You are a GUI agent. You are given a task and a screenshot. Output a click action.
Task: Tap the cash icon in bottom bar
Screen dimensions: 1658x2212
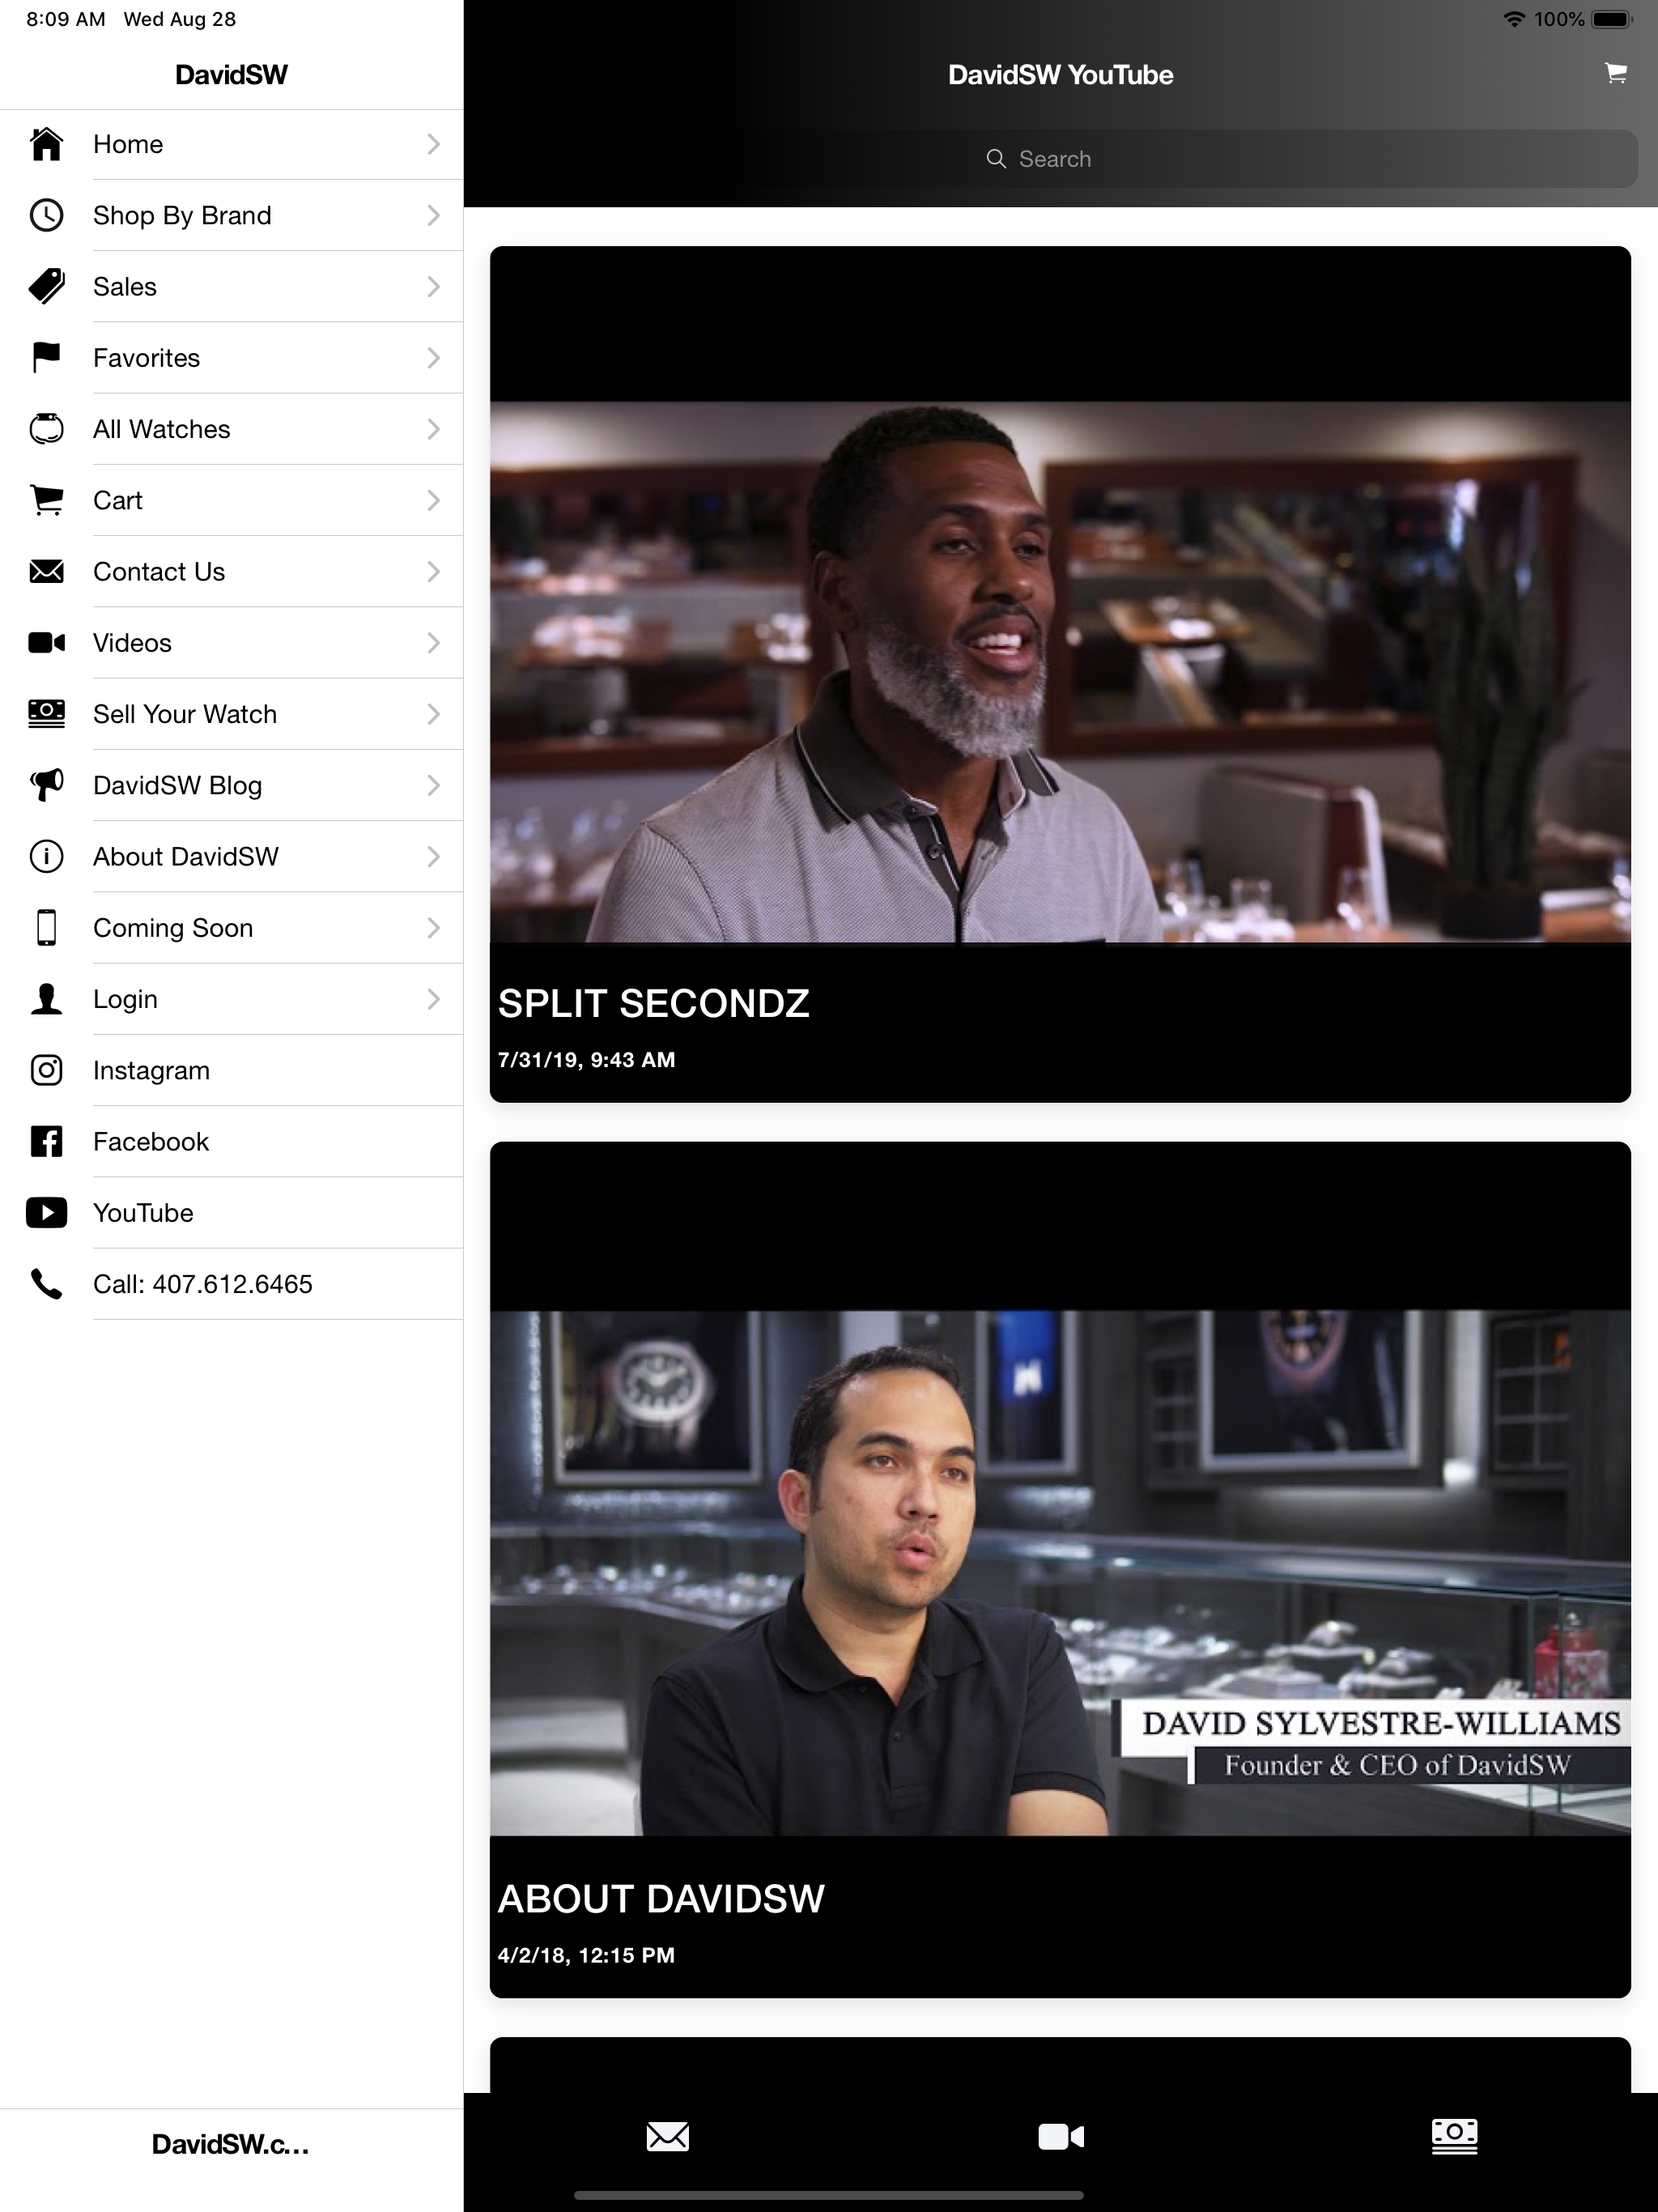click(x=1454, y=2136)
